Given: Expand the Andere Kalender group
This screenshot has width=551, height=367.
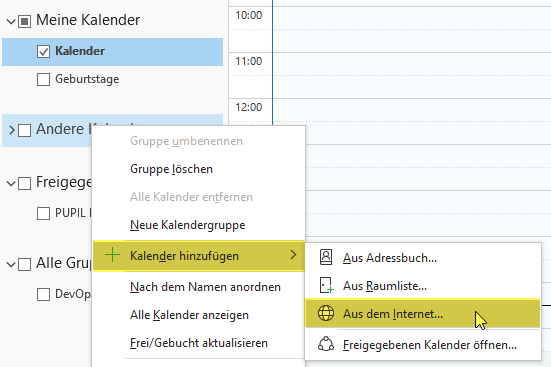Looking at the screenshot, I should coord(12,130).
